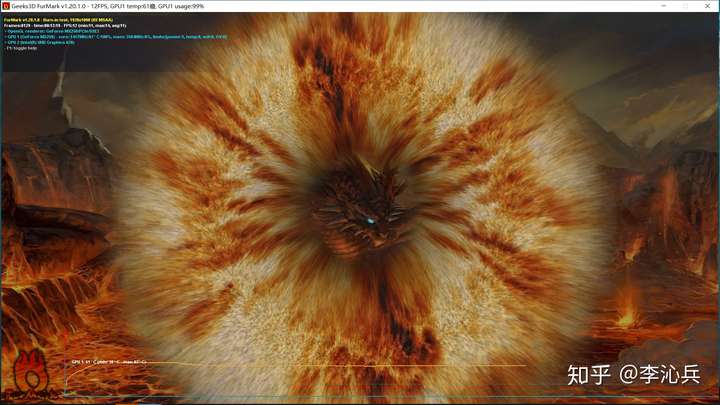Click the GPU 2 UHD Graphics overlay line

coord(39,42)
